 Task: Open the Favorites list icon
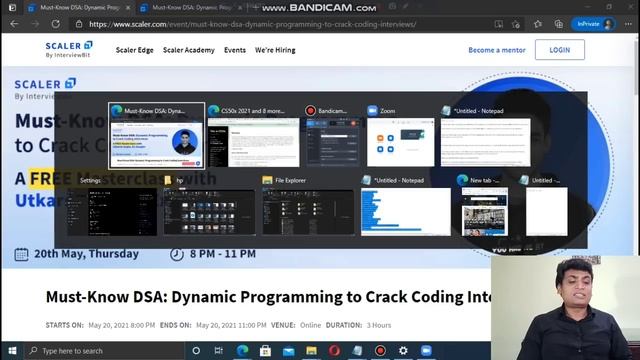(538, 24)
